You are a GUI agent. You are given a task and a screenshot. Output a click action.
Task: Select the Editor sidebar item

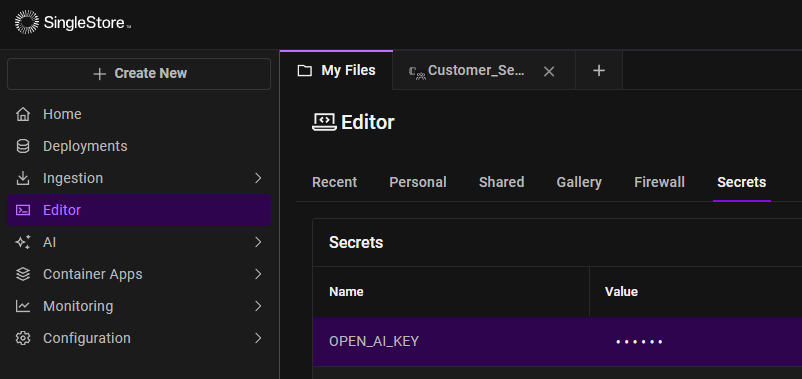pyautogui.click(x=139, y=210)
